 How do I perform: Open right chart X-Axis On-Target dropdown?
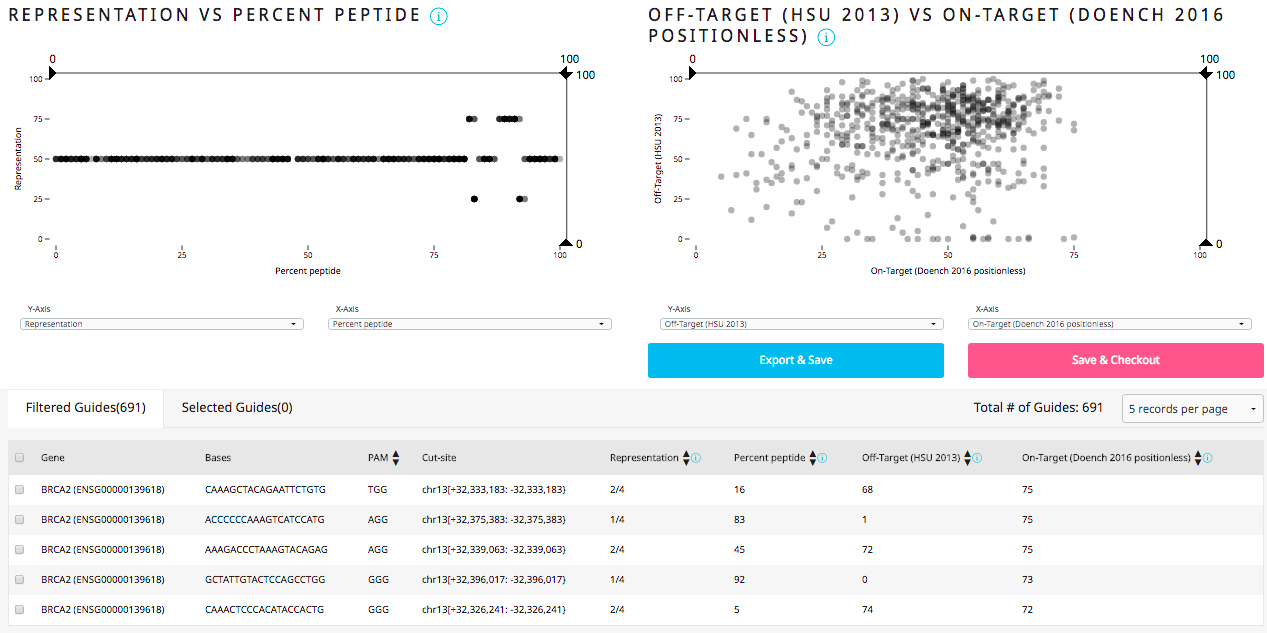(1110, 324)
